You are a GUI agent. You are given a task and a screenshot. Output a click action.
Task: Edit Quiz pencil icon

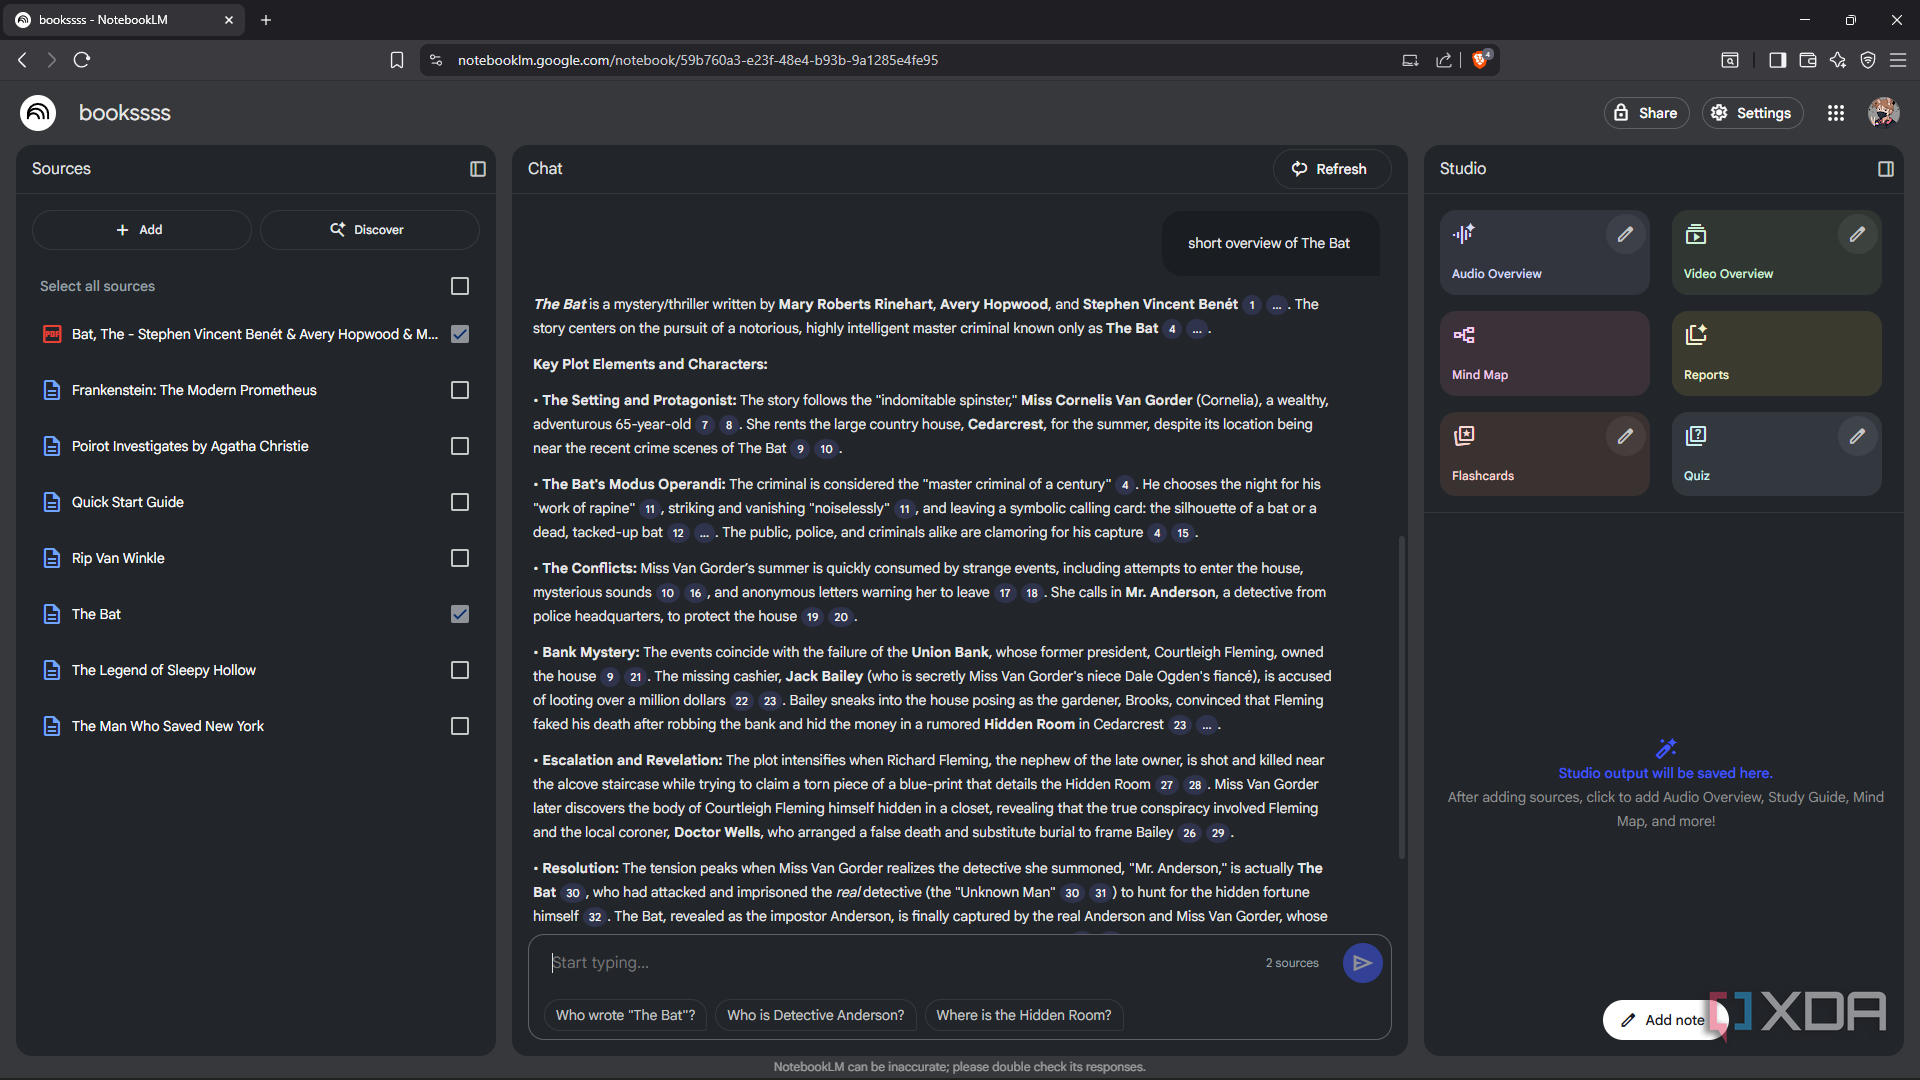[x=1857, y=436]
